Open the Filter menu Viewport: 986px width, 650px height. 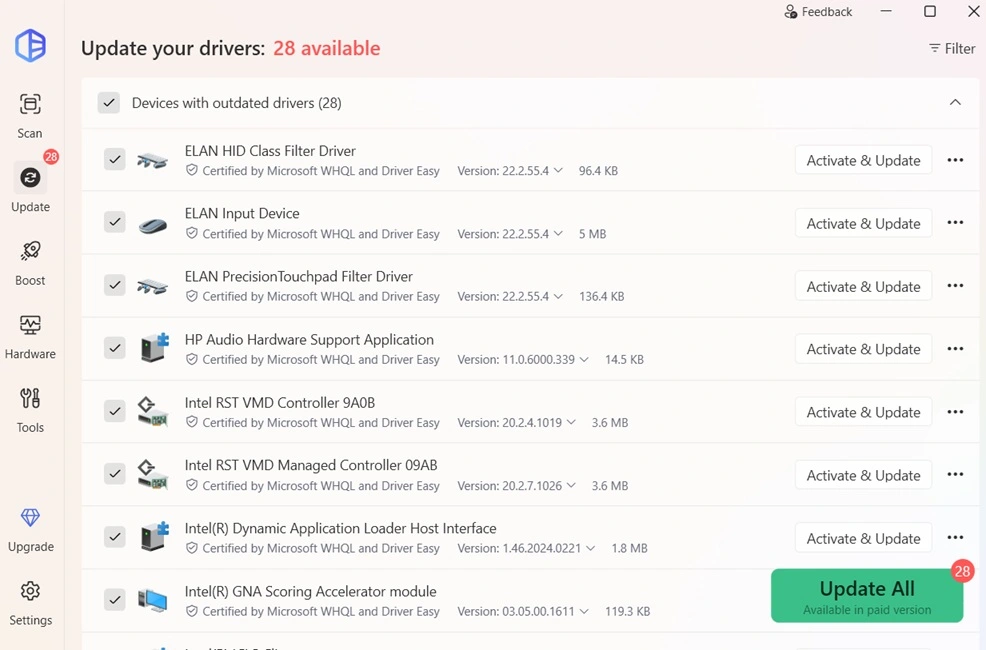952,48
